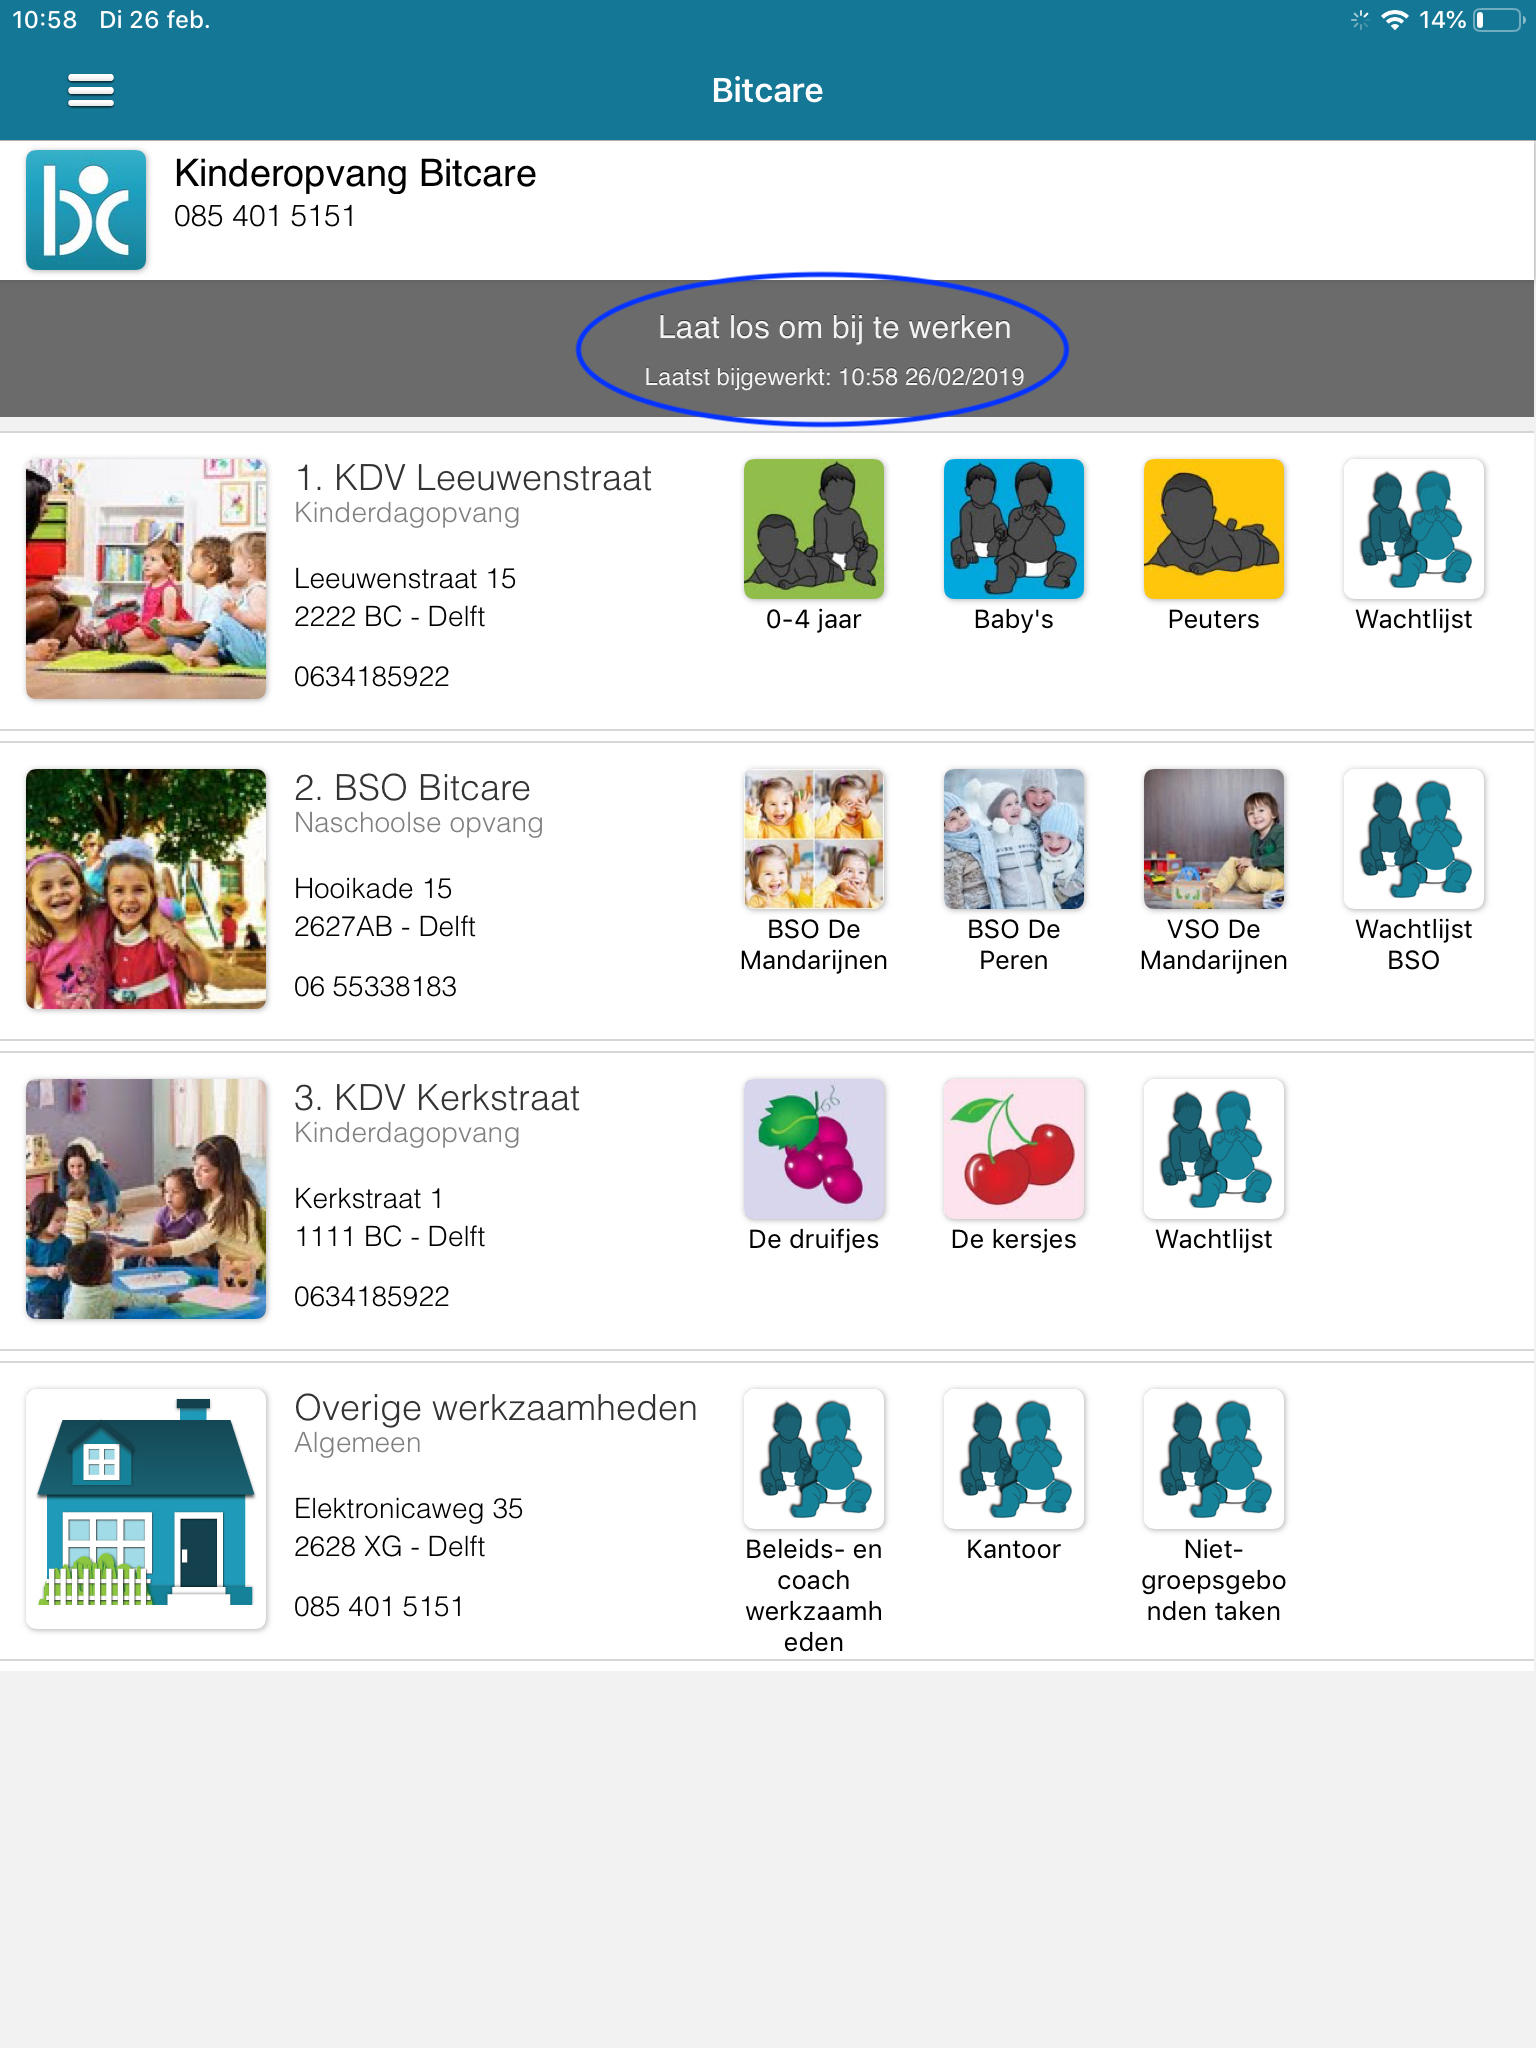Tap the Overige werkzaamheden house image
The height and width of the screenshot is (2048, 1536).
click(146, 1509)
